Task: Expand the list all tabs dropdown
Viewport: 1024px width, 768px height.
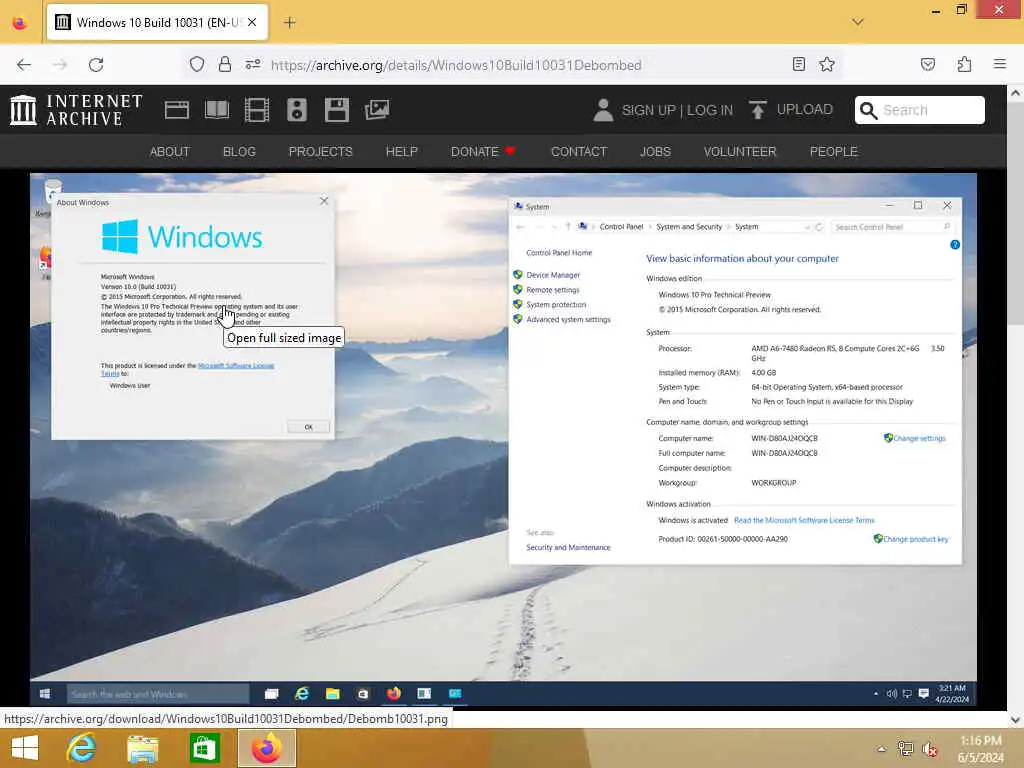Action: pyautogui.click(x=858, y=22)
